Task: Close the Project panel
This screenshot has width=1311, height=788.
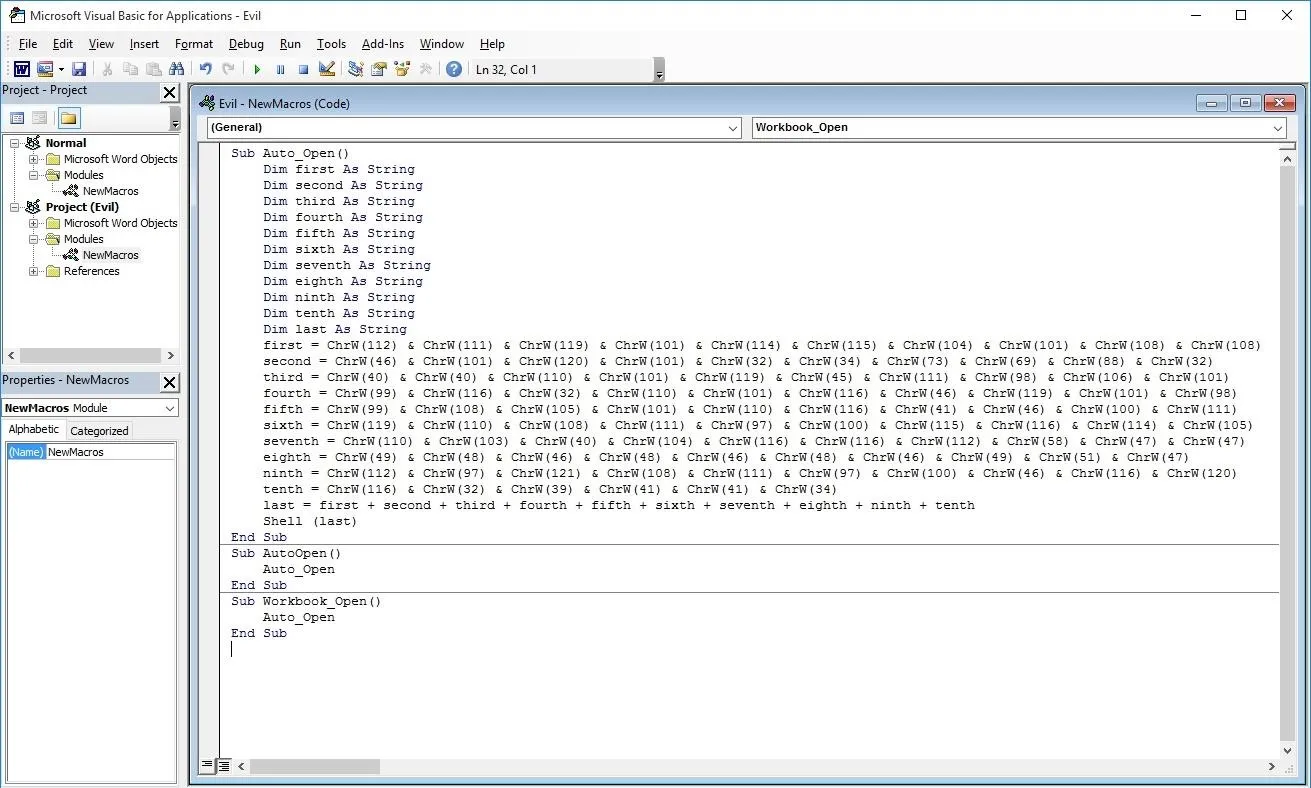Action: [169, 92]
